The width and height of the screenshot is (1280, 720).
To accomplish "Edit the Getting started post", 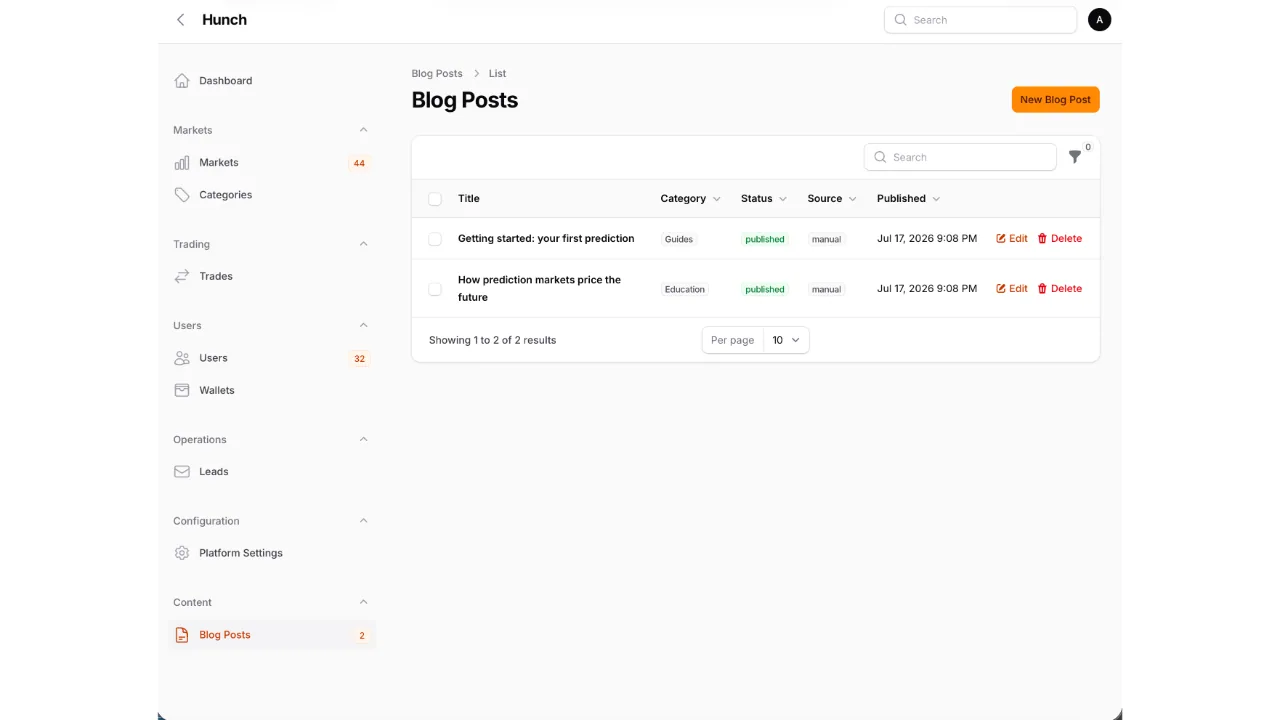I will [1011, 239].
